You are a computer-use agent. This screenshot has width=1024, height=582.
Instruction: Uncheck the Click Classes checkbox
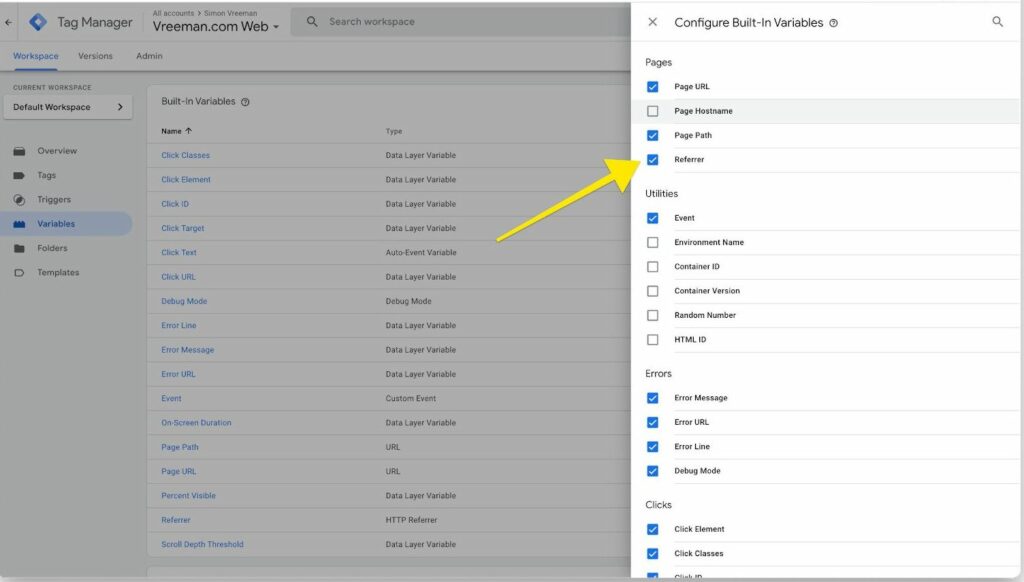(x=652, y=554)
